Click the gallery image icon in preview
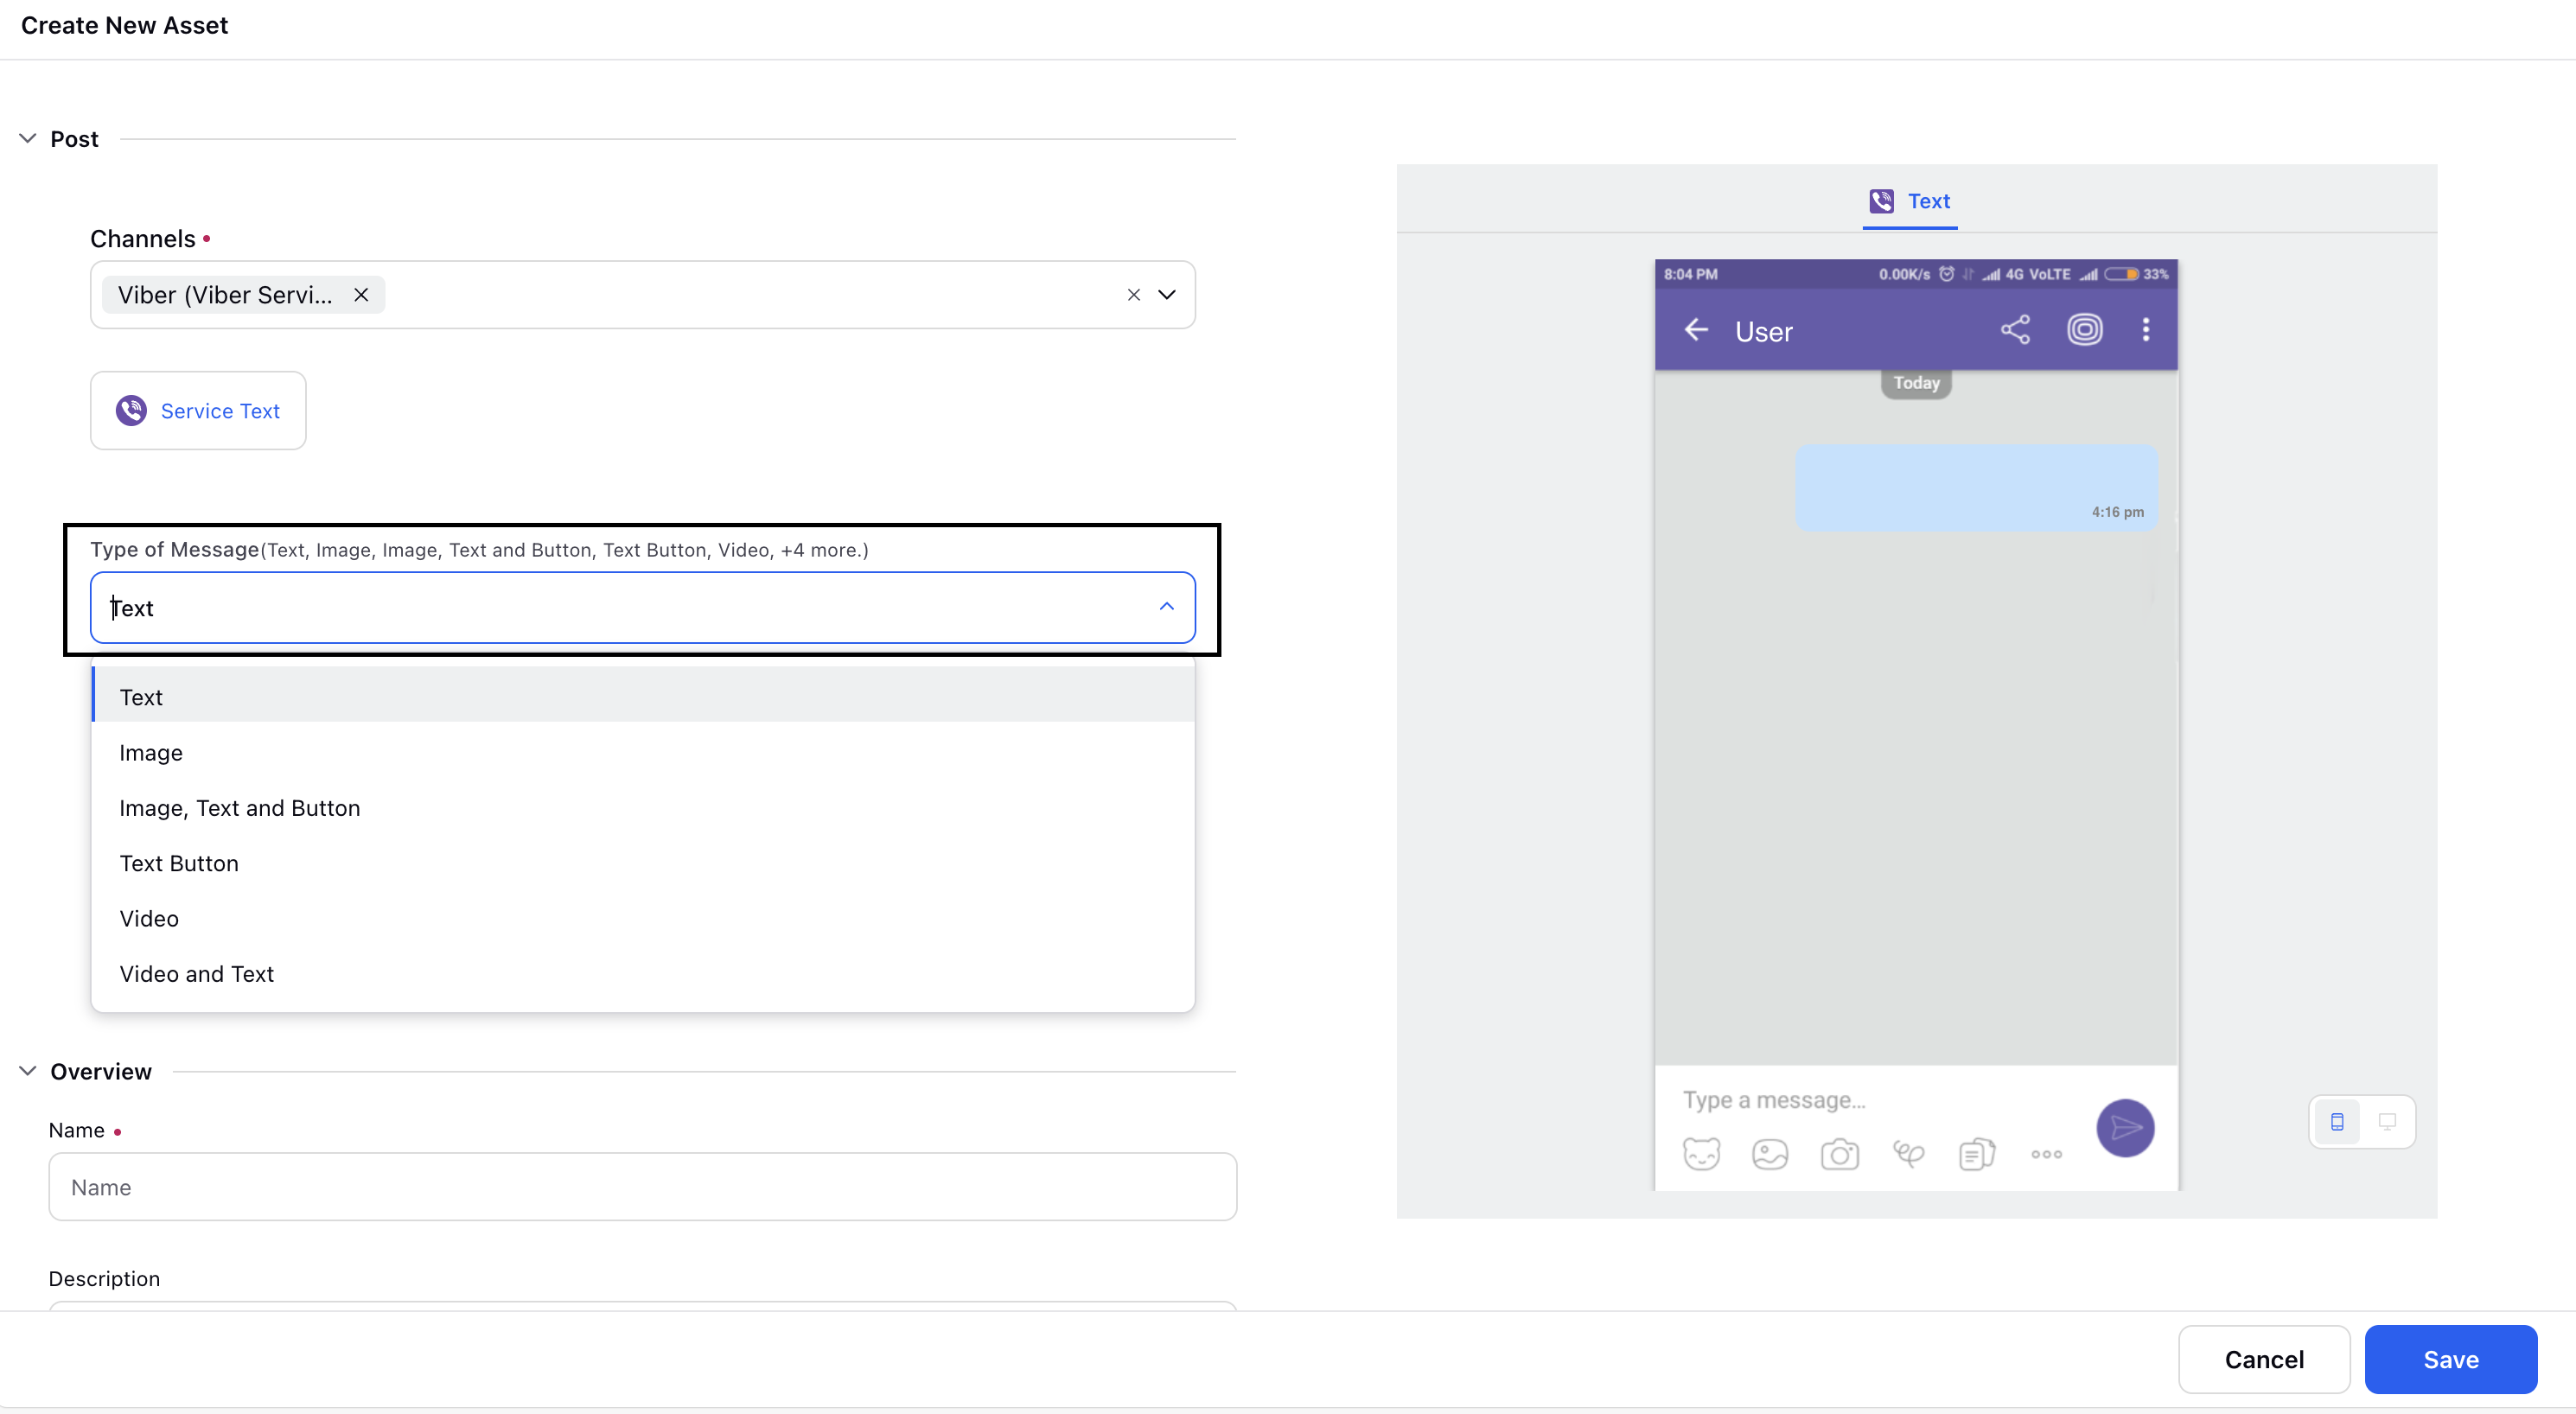2576x1414 pixels. pos(1770,1154)
